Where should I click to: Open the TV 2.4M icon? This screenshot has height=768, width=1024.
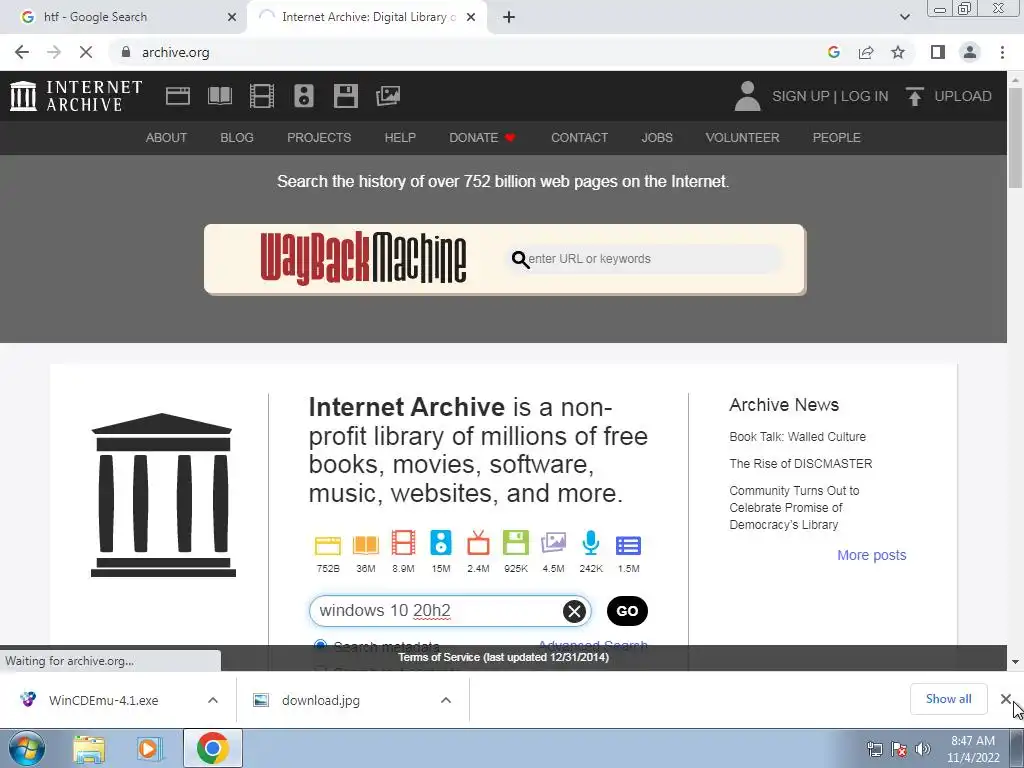click(478, 543)
